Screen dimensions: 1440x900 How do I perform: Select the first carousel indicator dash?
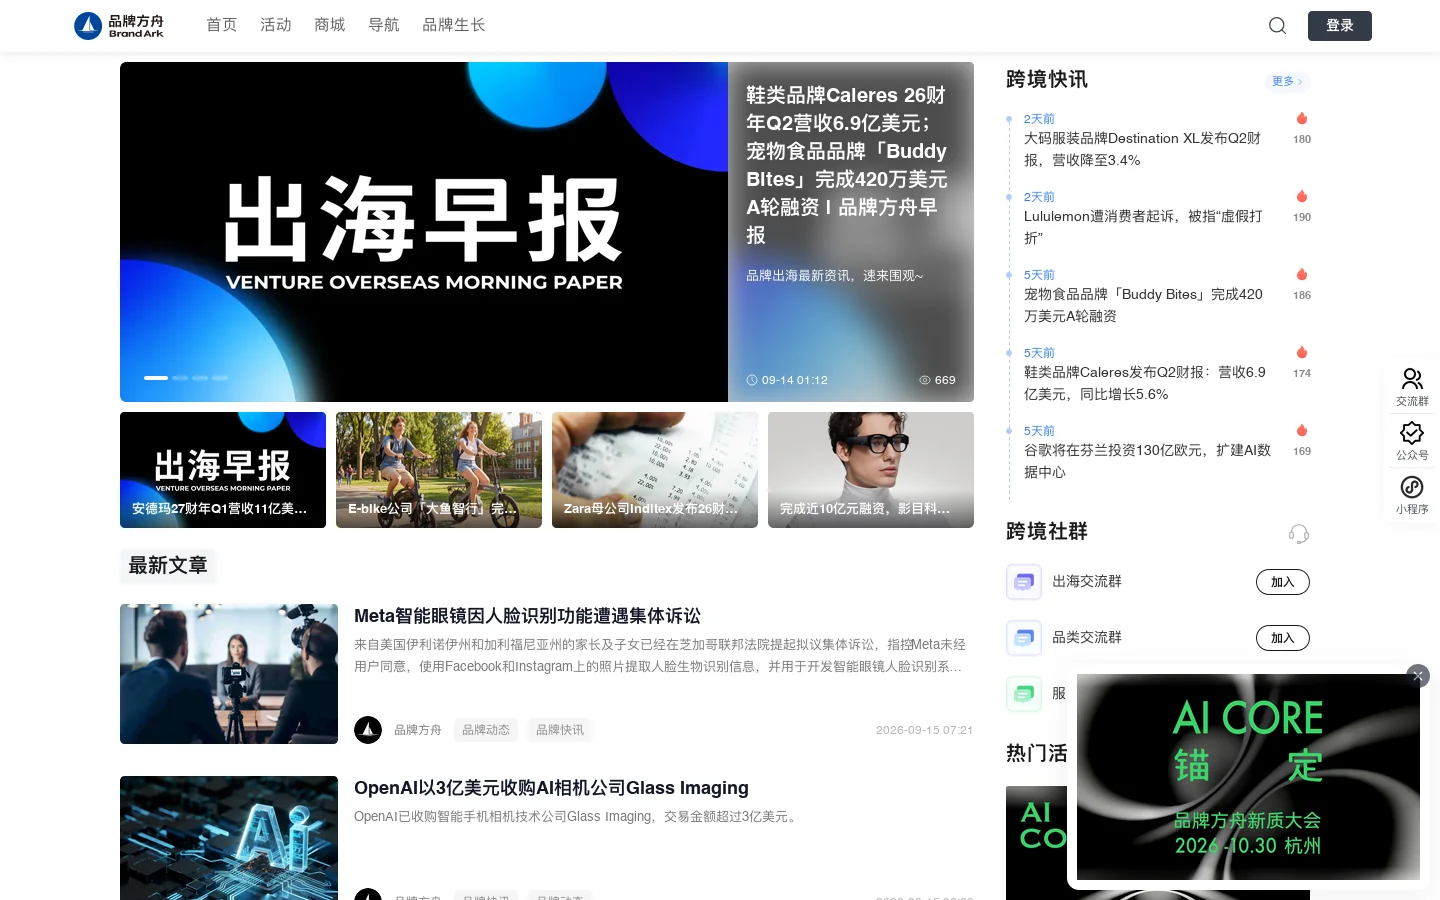pos(156,378)
